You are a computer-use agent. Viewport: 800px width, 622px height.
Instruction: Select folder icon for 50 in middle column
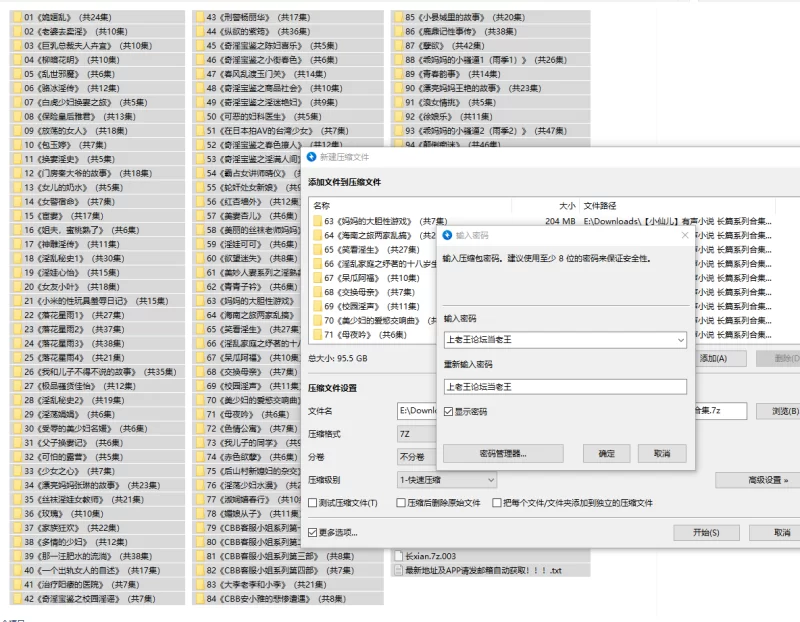point(199,116)
